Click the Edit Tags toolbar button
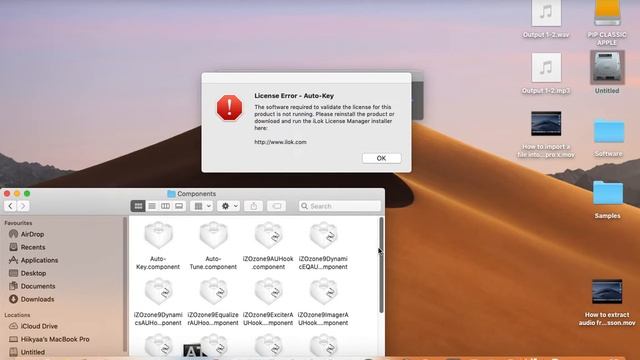640x360 pixels. point(276,206)
